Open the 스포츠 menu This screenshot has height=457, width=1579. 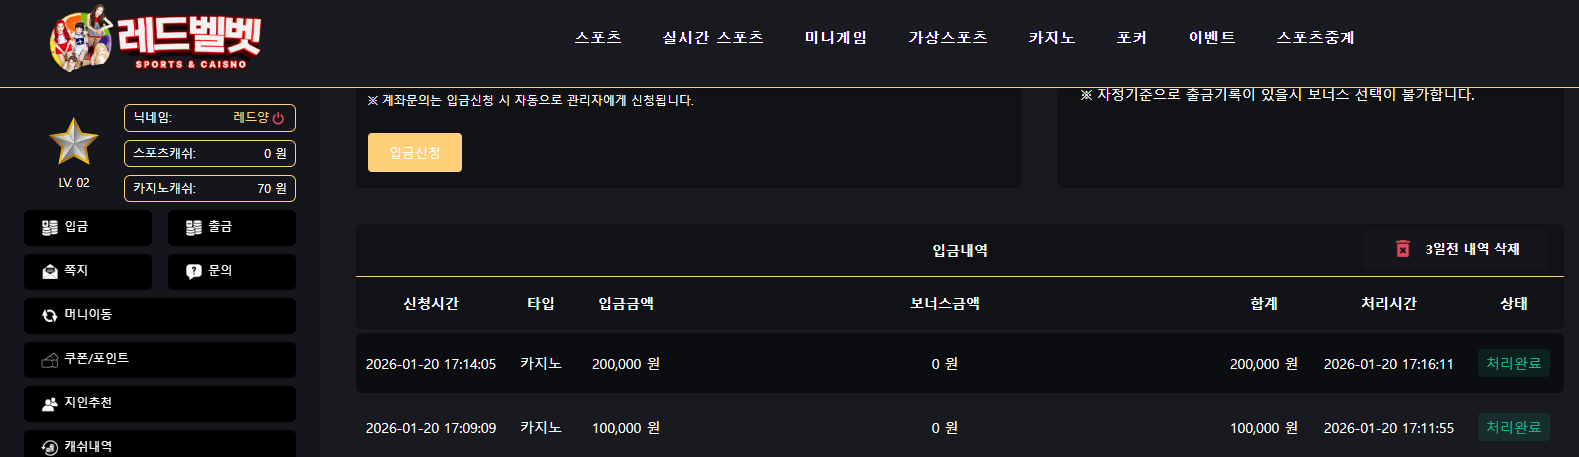point(598,38)
